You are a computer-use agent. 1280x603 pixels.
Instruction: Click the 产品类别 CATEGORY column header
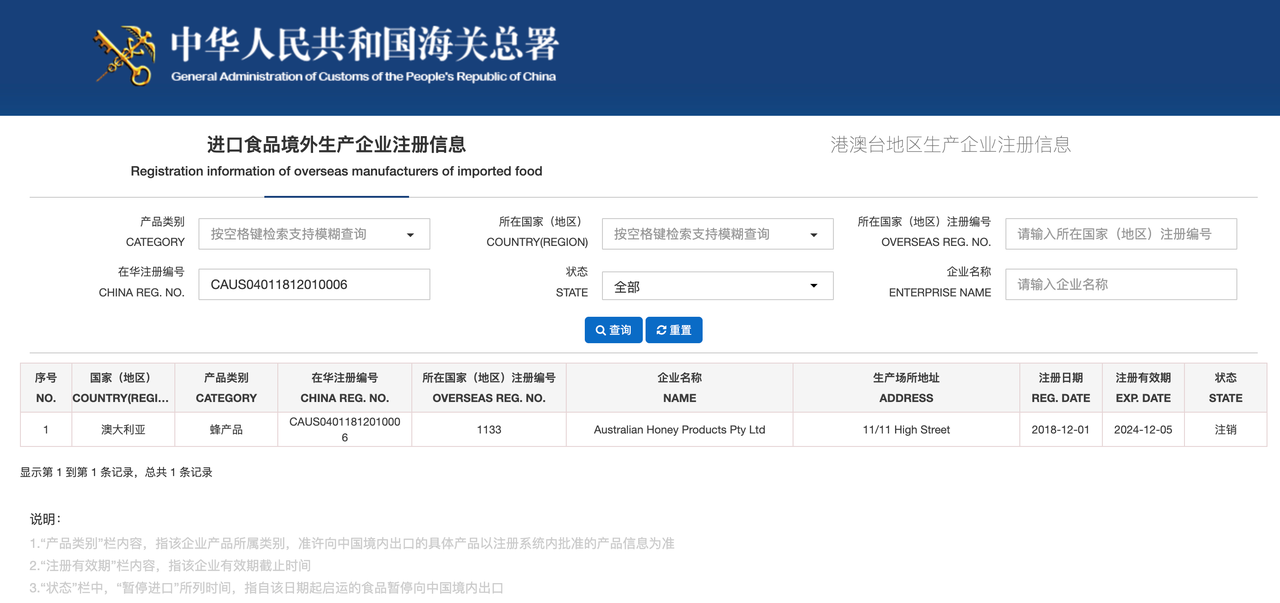226,388
